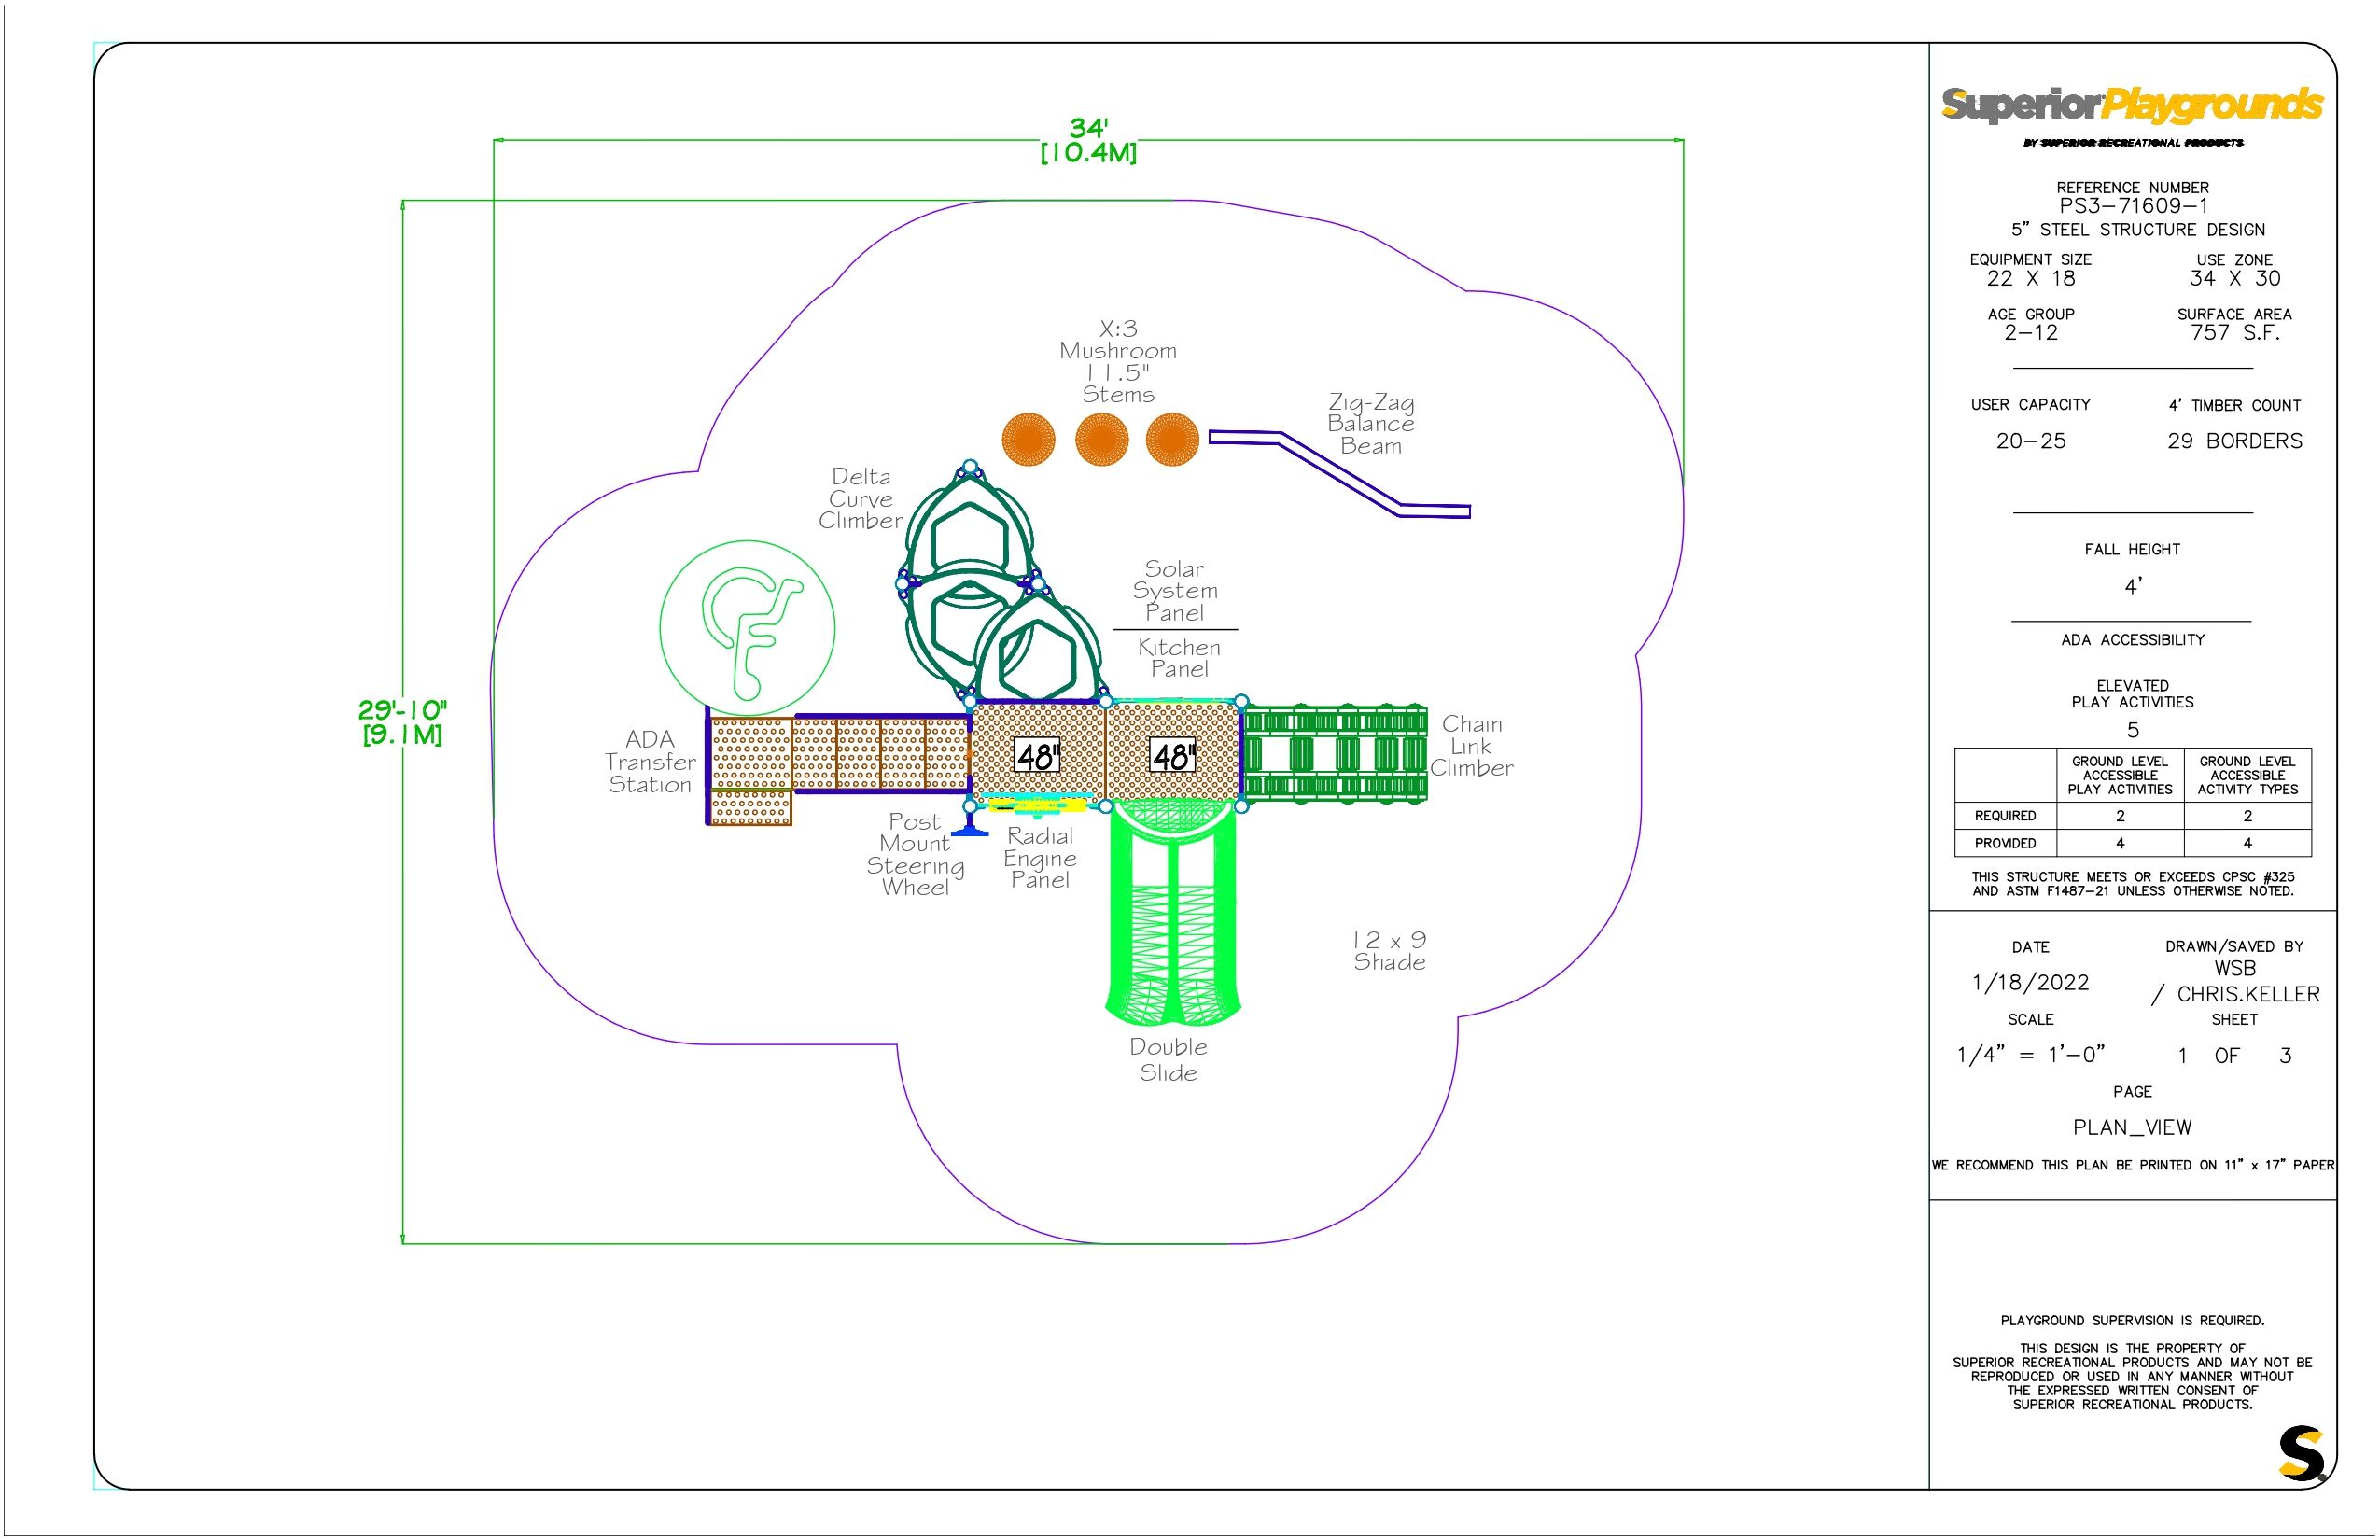2380x1540 pixels.
Task: Select the Chain Link Climber drawing
Action: click(x=1334, y=754)
